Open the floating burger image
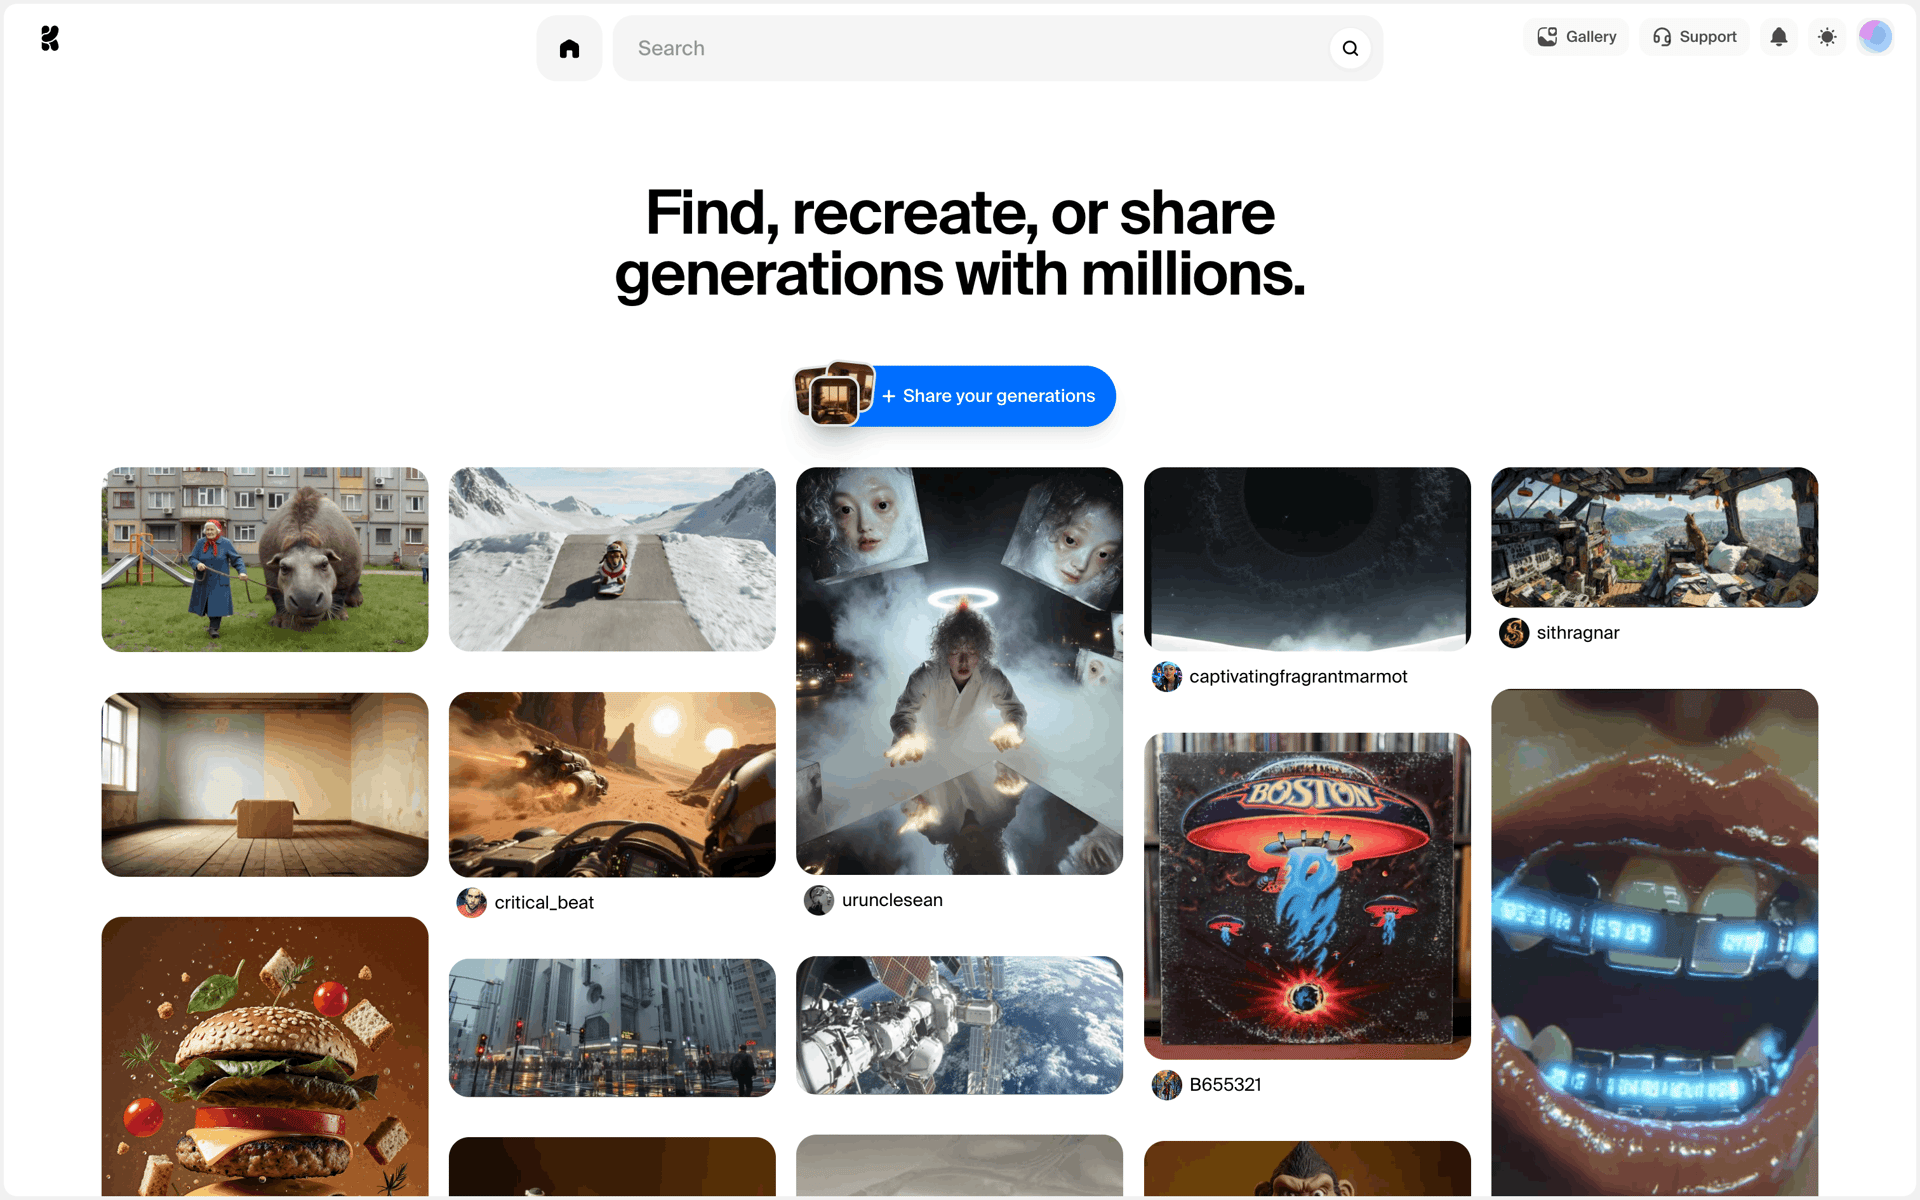1920x1200 pixels. [x=265, y=1056]
